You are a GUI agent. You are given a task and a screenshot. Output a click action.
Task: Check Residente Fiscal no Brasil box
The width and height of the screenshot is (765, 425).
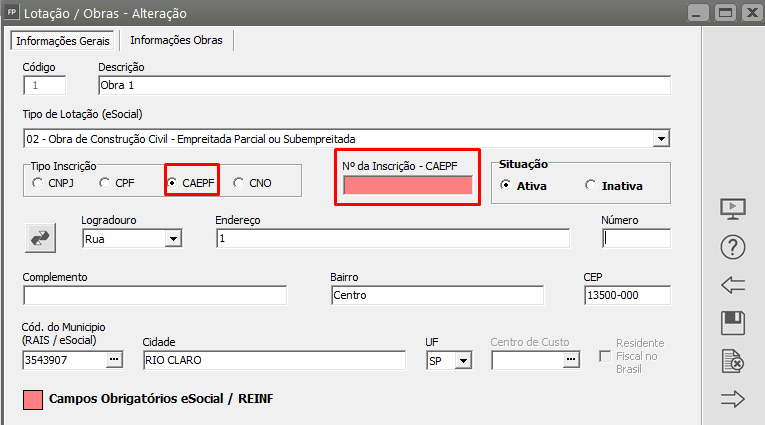click(604, 357)
